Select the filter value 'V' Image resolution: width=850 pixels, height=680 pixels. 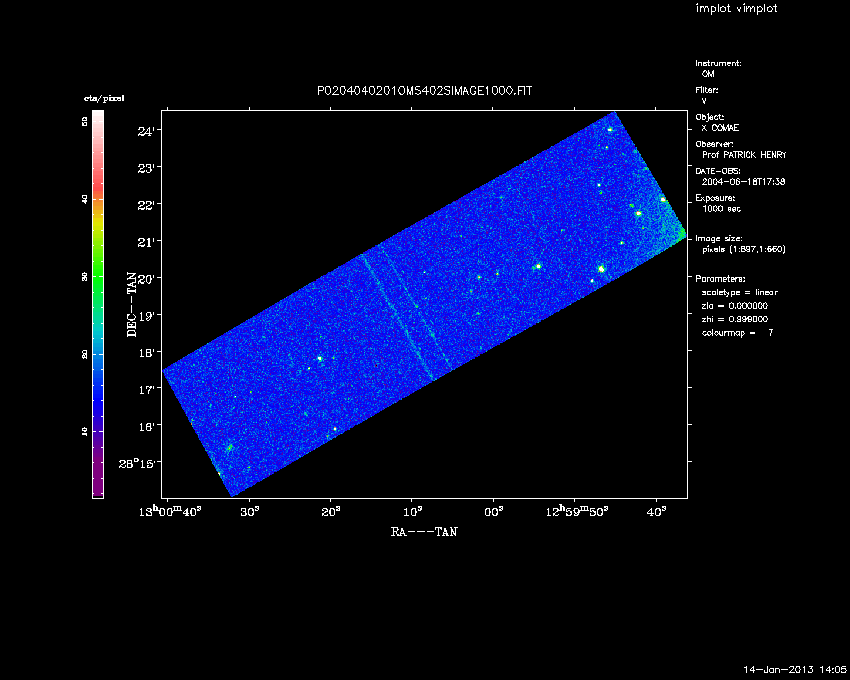pos(704,101)
